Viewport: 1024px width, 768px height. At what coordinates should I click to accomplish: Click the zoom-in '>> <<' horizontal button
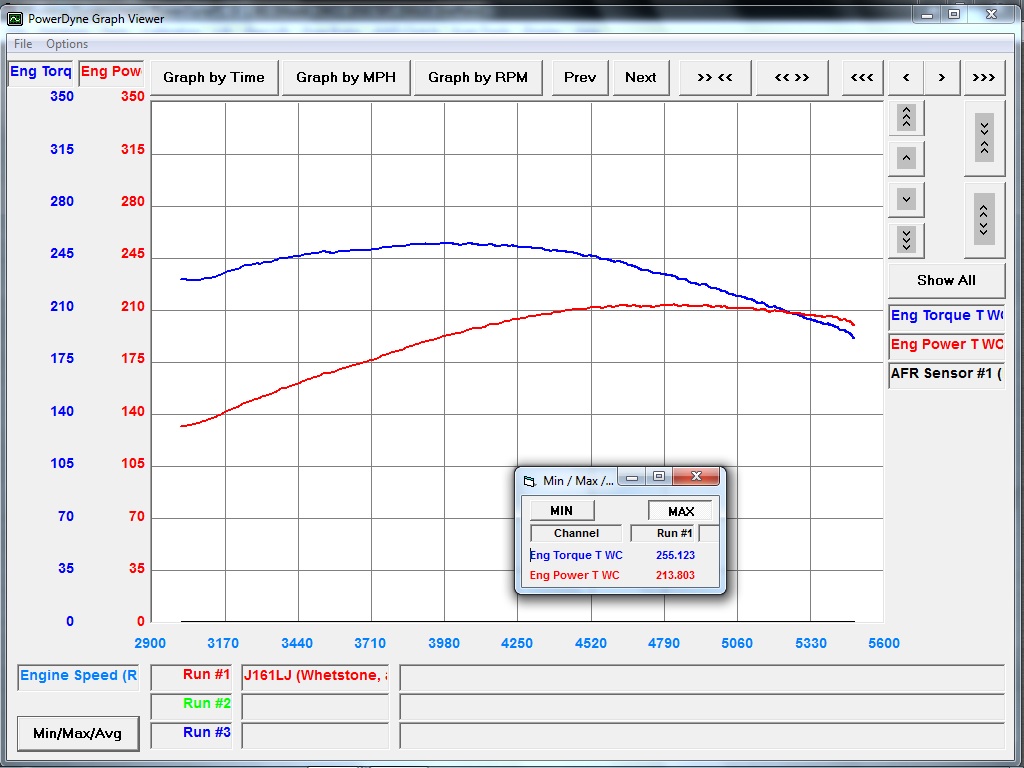click(x=714, y=78)
